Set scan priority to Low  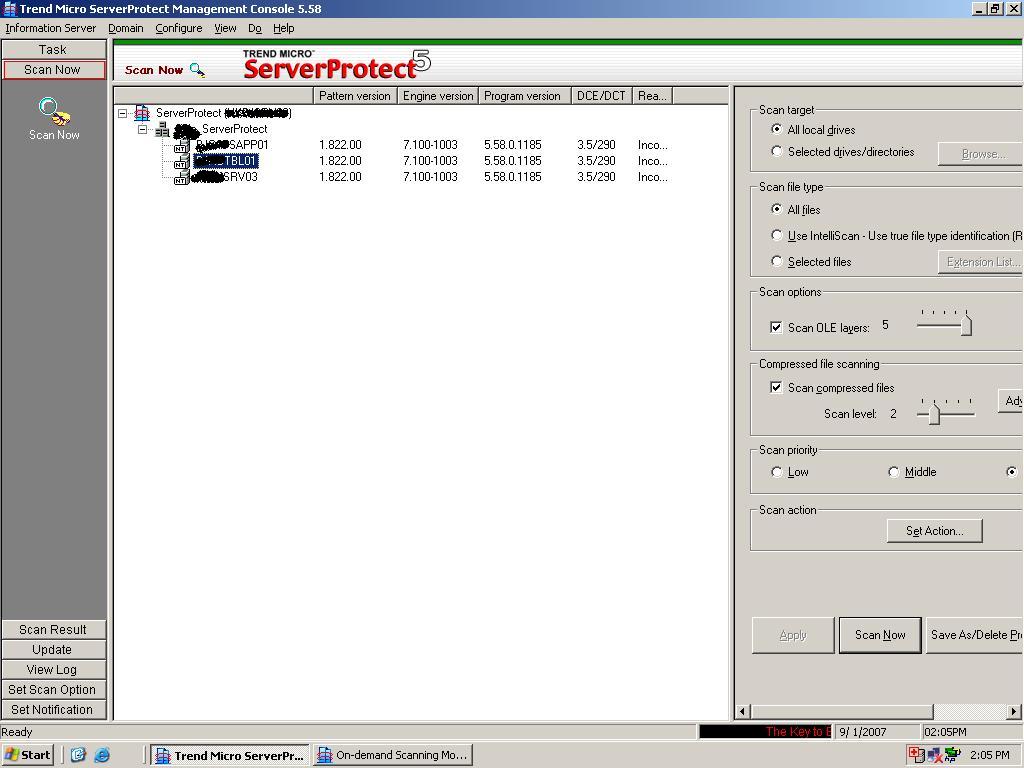tap(777, 471)
